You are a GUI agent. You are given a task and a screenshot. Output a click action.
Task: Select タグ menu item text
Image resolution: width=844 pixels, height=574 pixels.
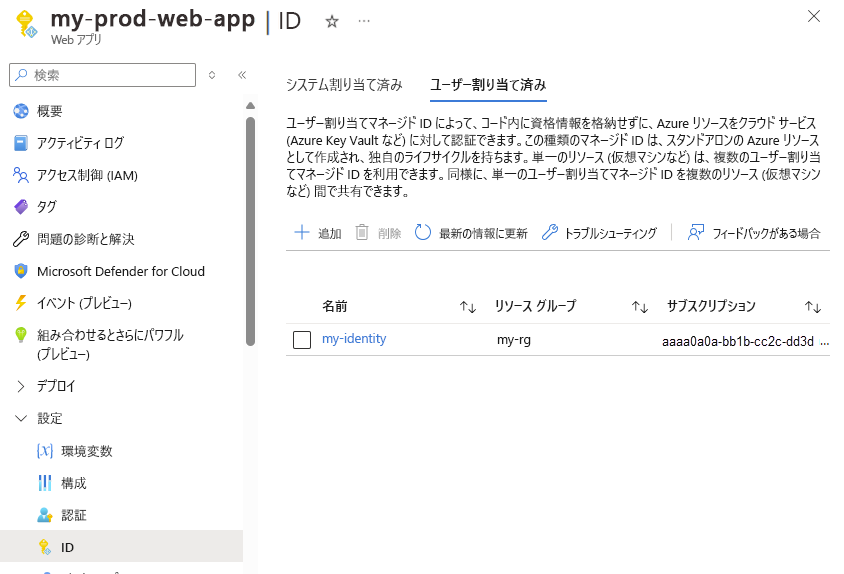pos(46,207)
